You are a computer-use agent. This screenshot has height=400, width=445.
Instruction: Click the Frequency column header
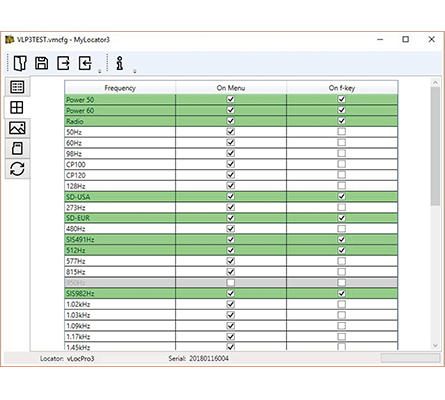pyautogui.click(x=120, y=88)
